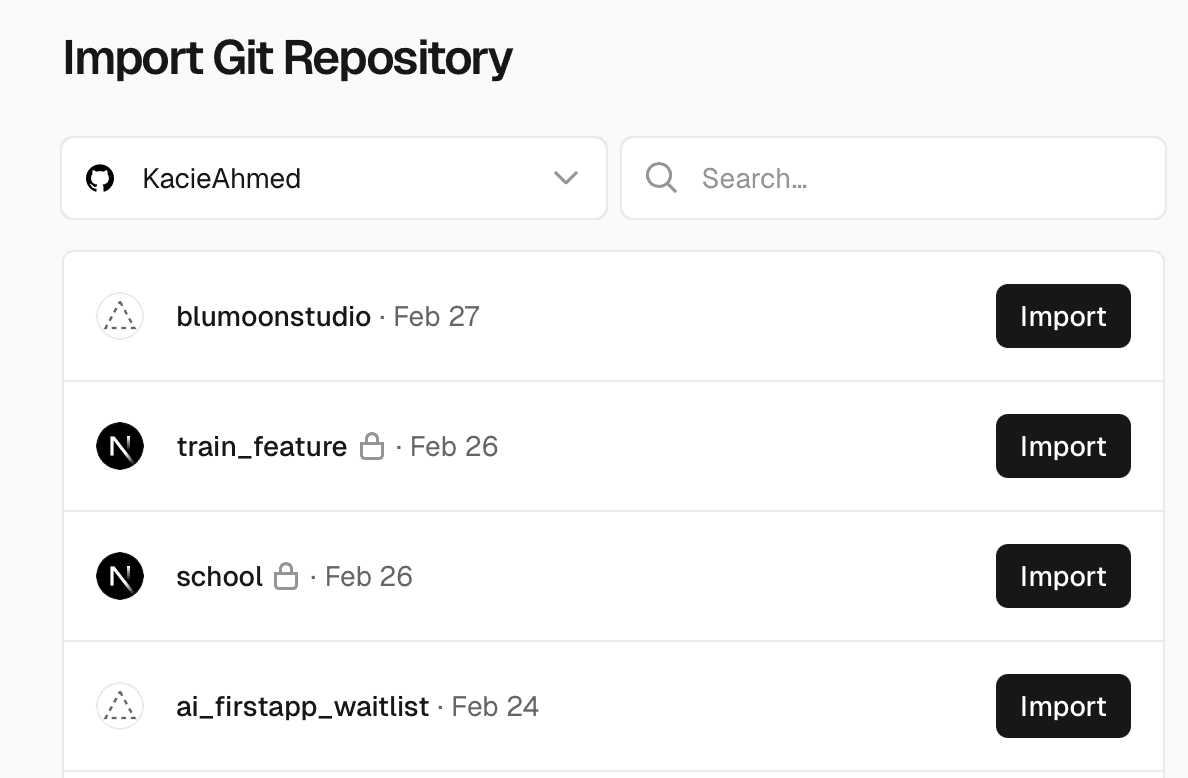1188x778 pixels.
Task: Select the Next.js icon beside train_feature
Action: 119,446
